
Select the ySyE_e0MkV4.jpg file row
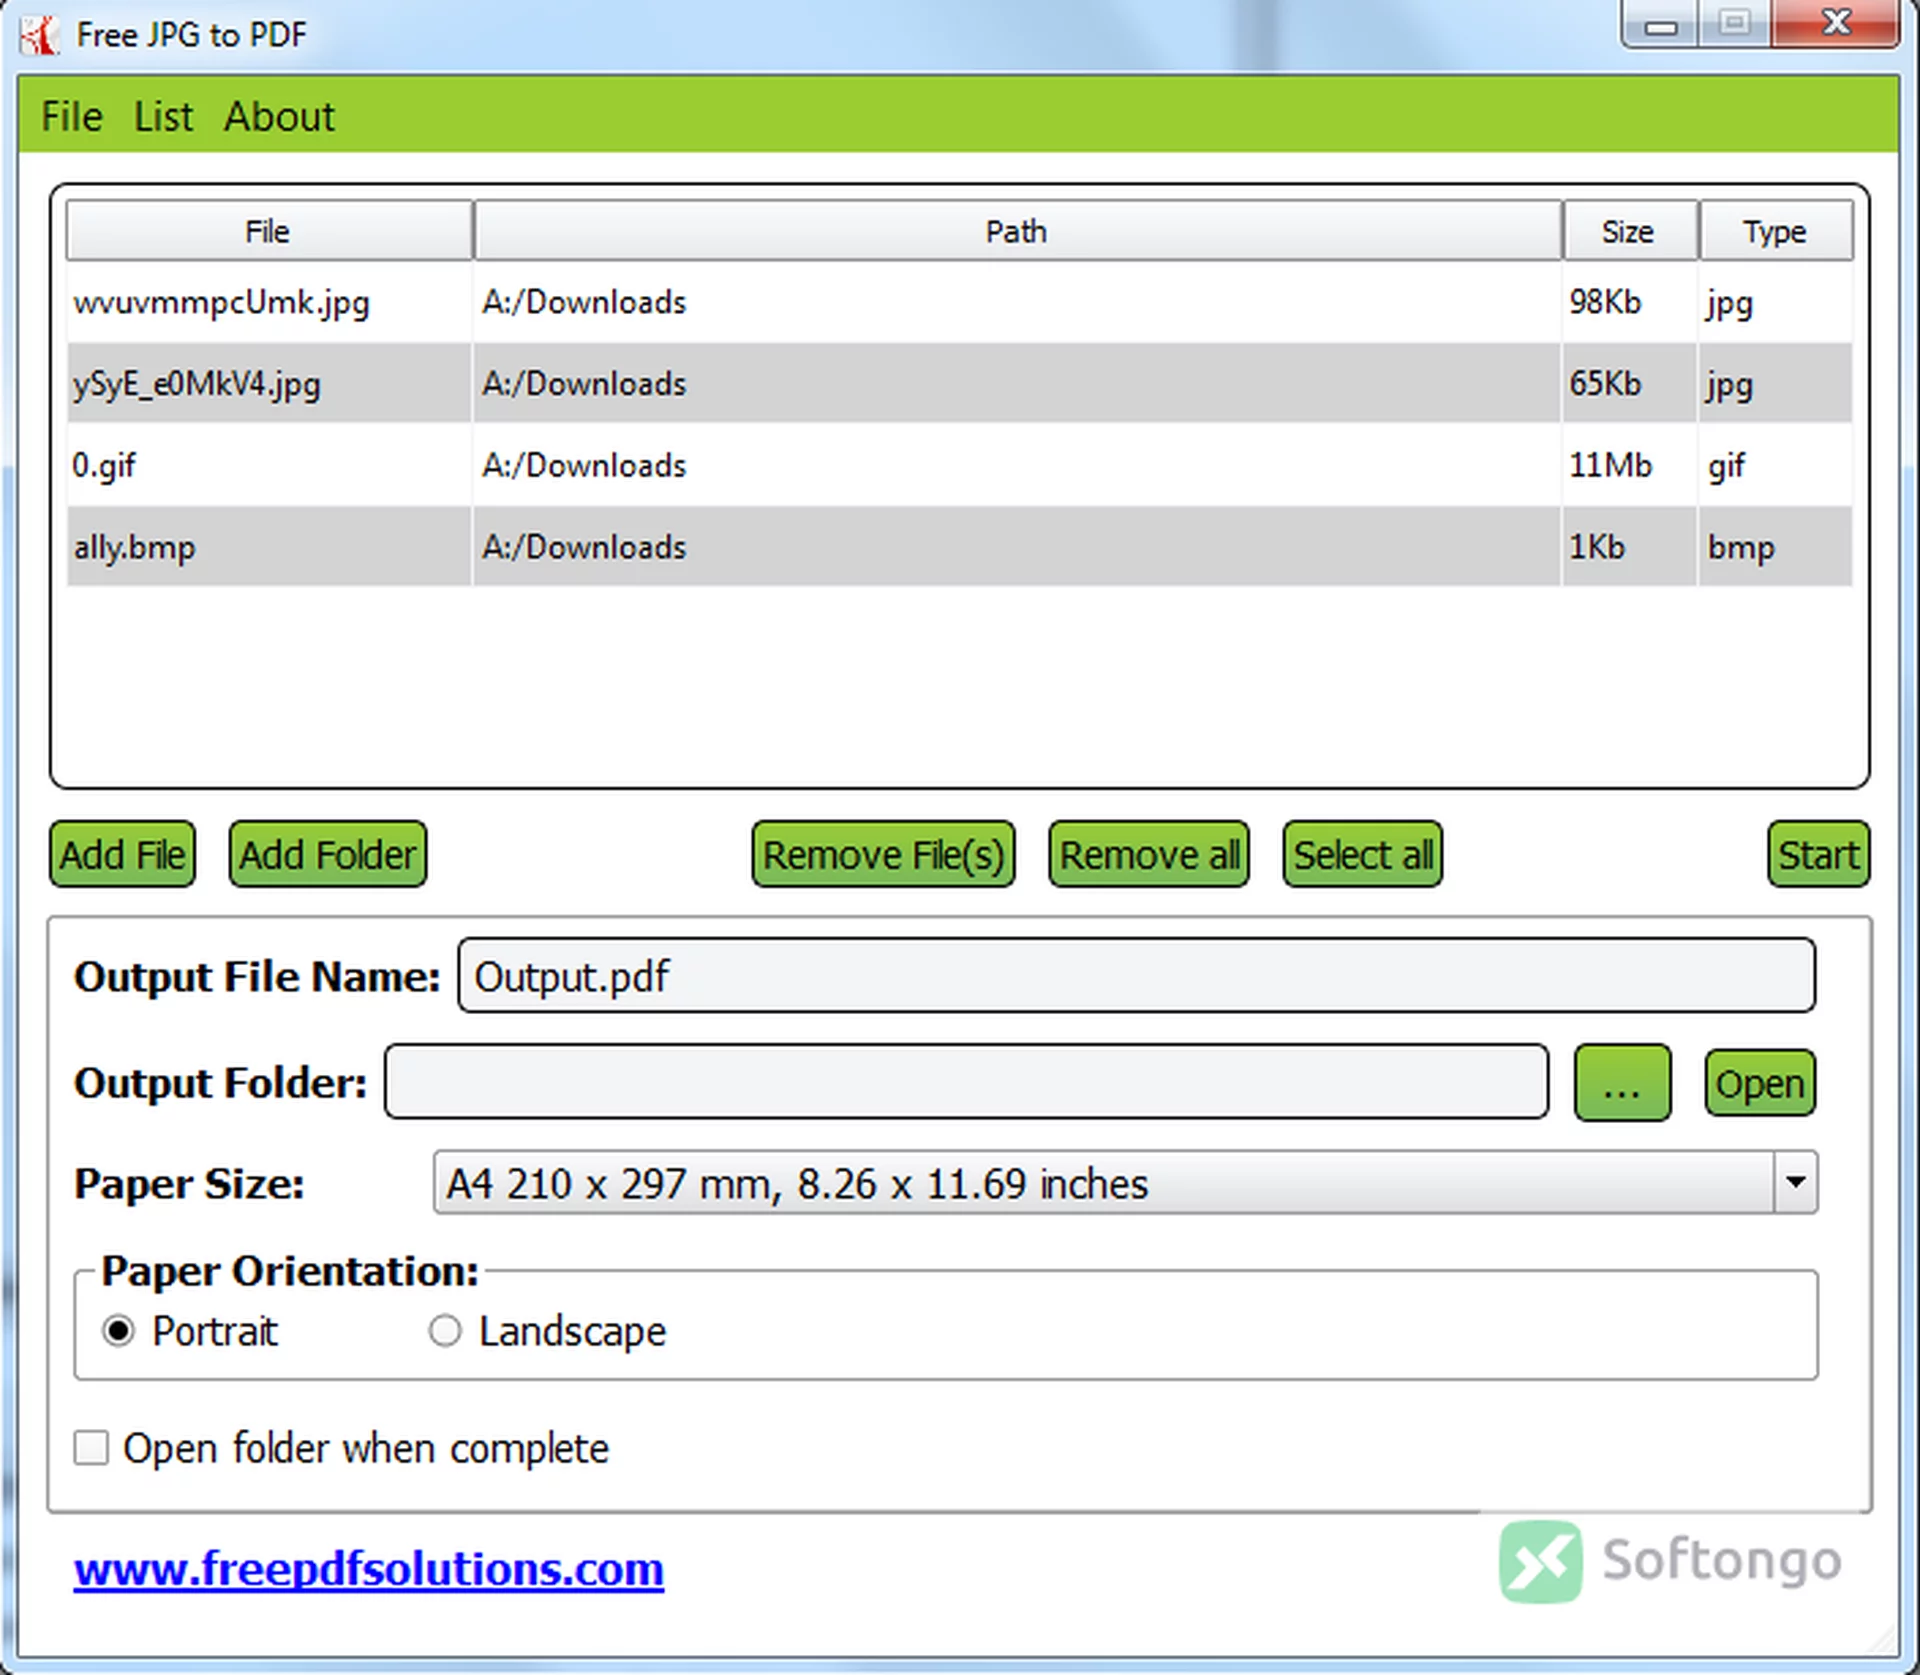[x=959, y=383]
